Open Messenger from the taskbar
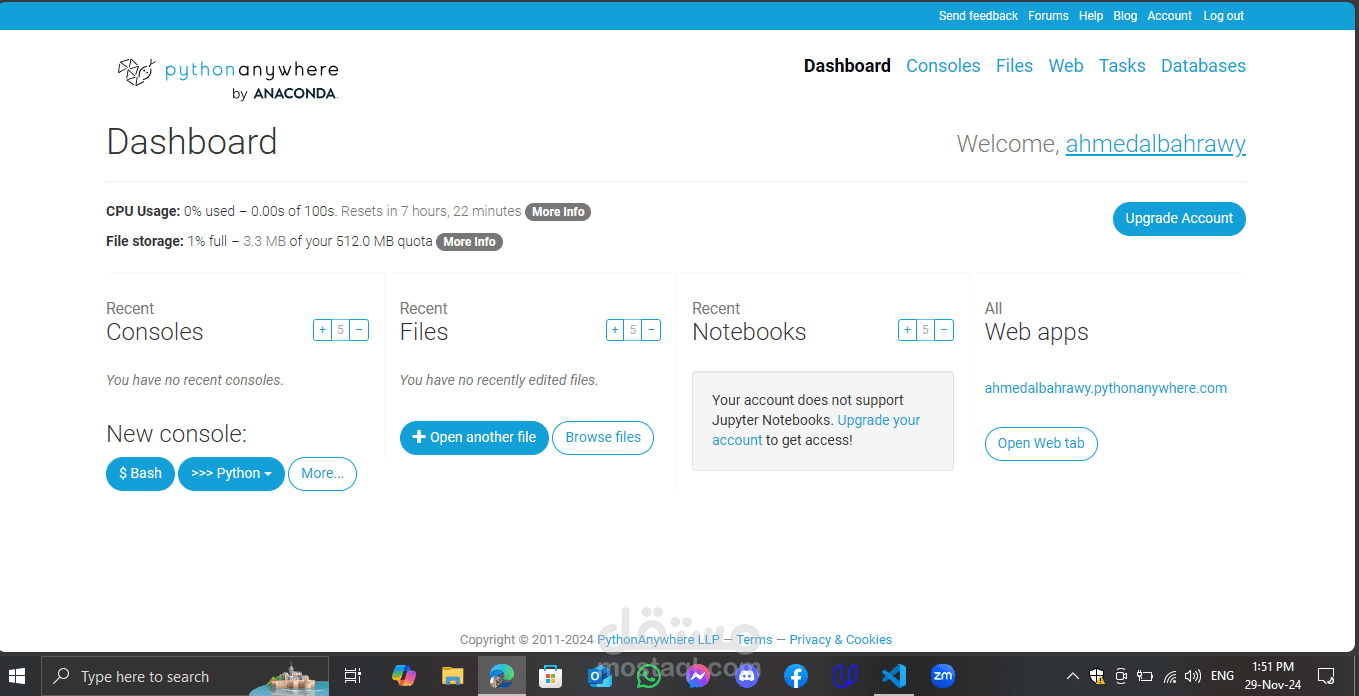This screenshot has height=696, width=1359. 698,676
